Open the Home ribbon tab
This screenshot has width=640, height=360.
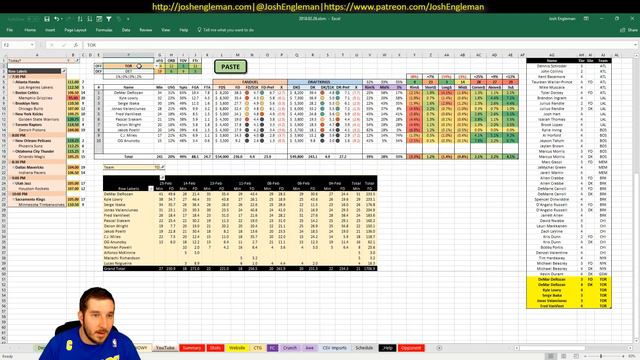[x=30, y=30]
